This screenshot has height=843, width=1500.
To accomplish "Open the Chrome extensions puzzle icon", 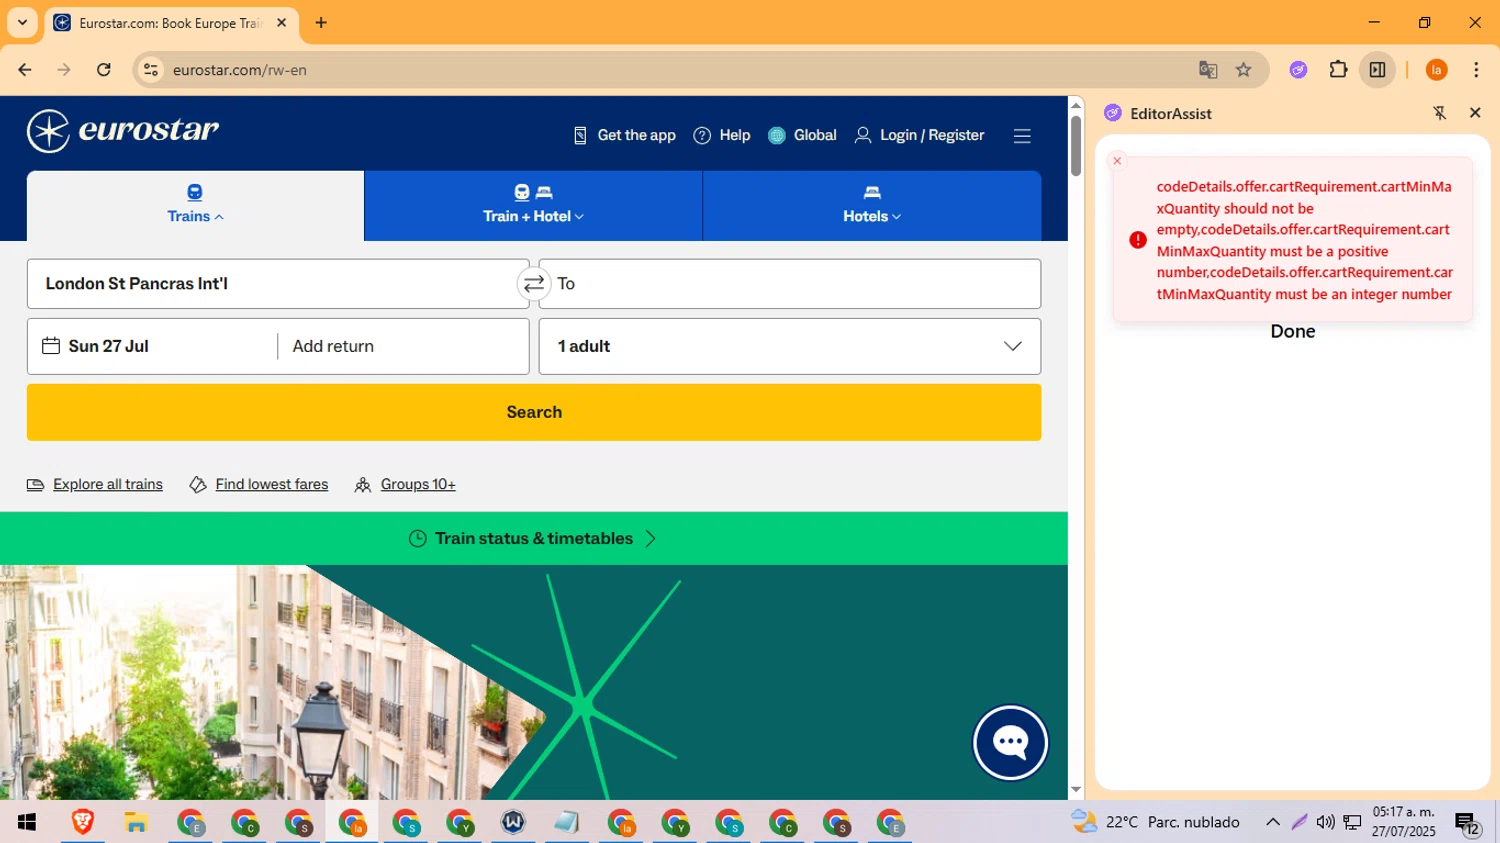I will (1338, 70).
